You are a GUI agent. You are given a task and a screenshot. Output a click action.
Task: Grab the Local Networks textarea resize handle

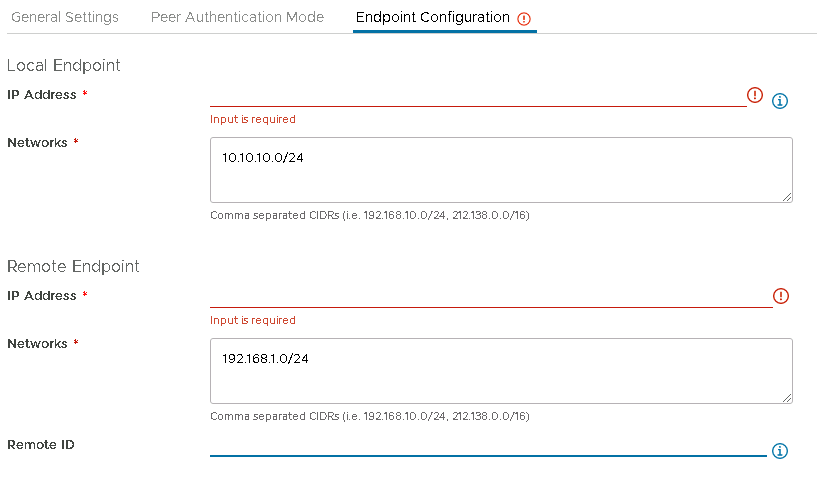point(787,197)
